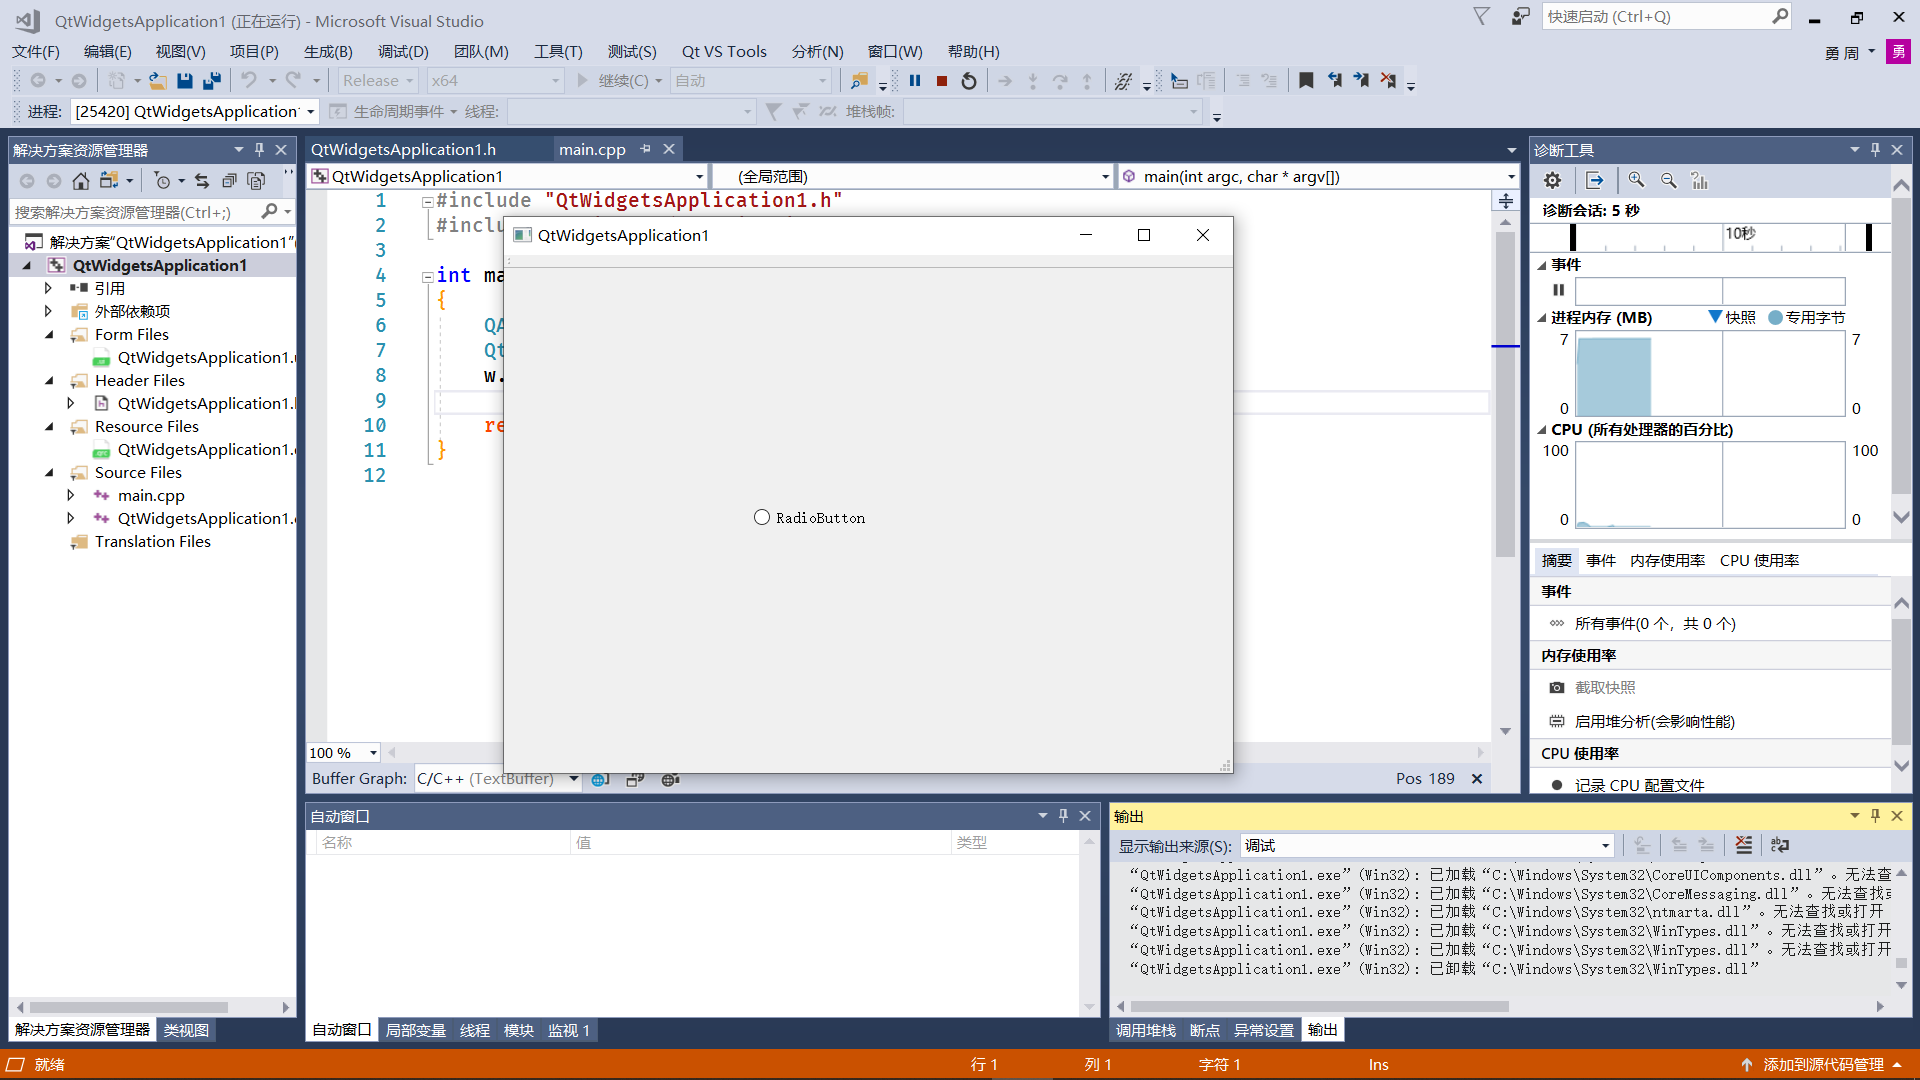Zoom out the diagnostics timeline

pos(1668,180)
